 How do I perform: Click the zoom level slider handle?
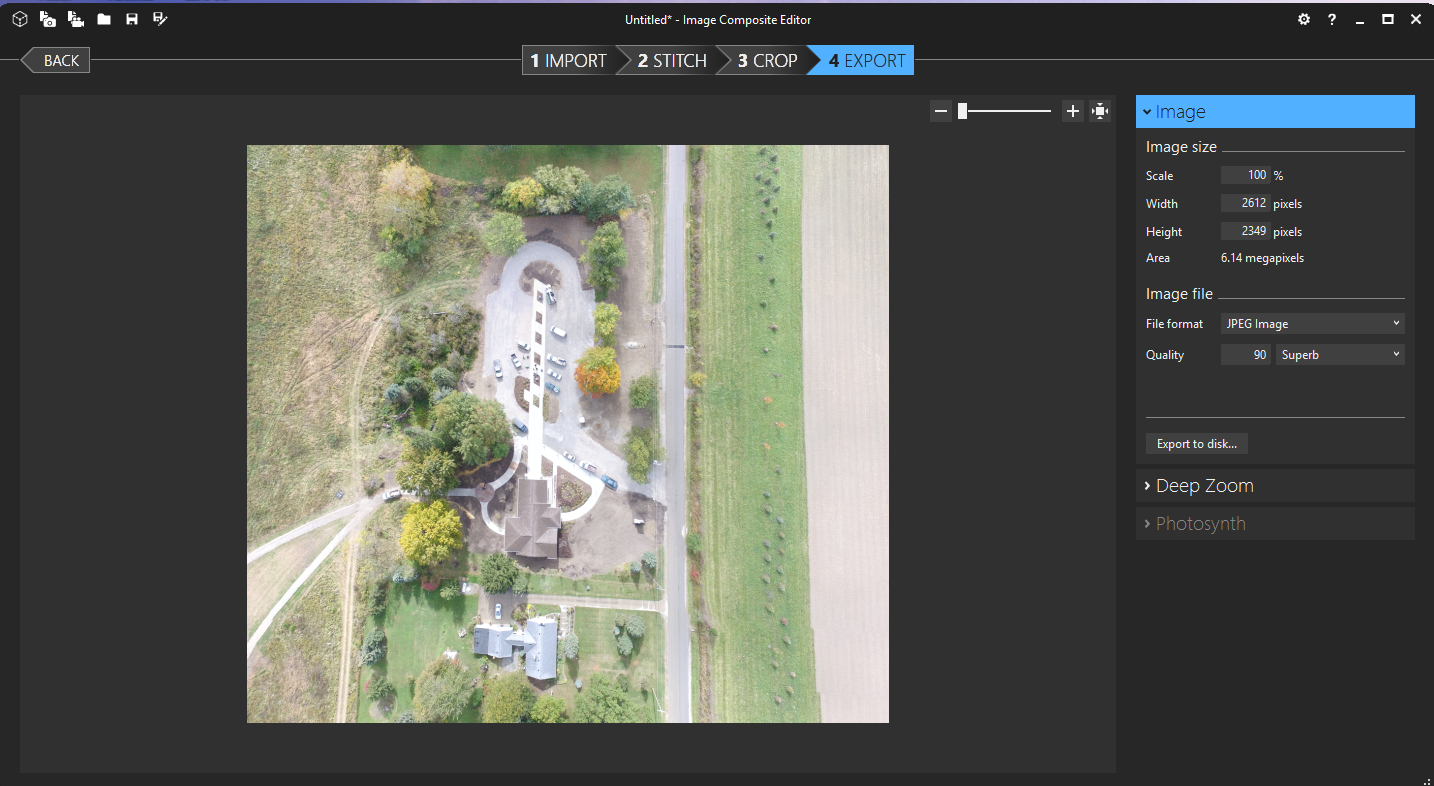[963, 110]
